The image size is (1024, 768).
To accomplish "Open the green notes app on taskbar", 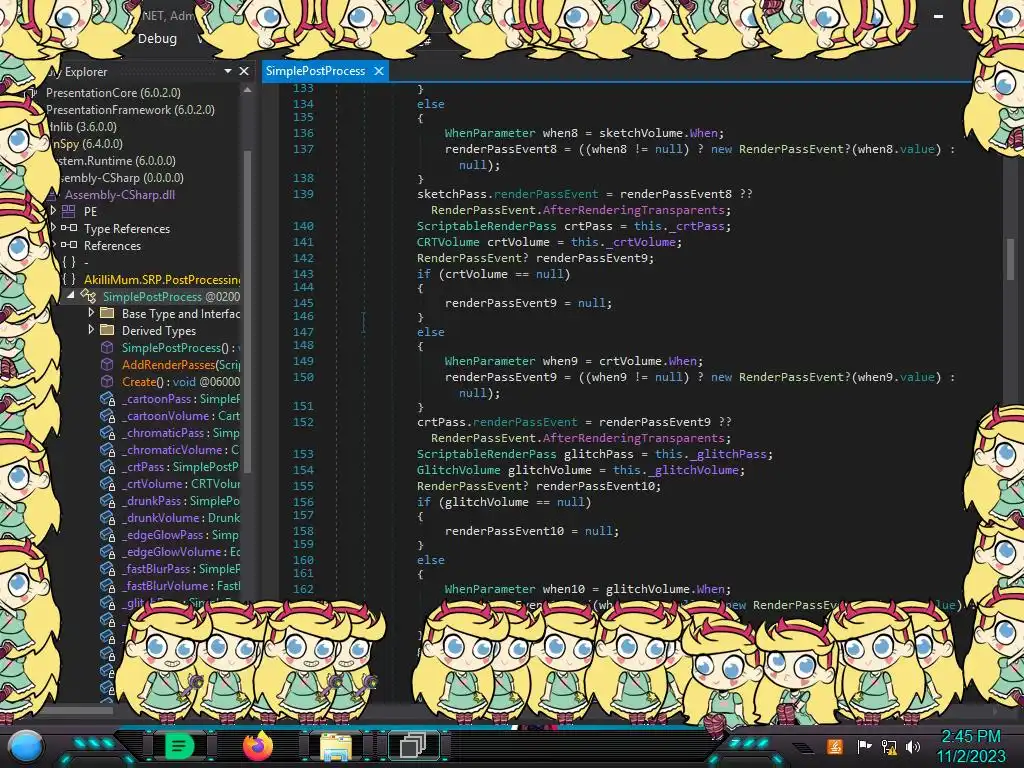I will click(180, 746).
